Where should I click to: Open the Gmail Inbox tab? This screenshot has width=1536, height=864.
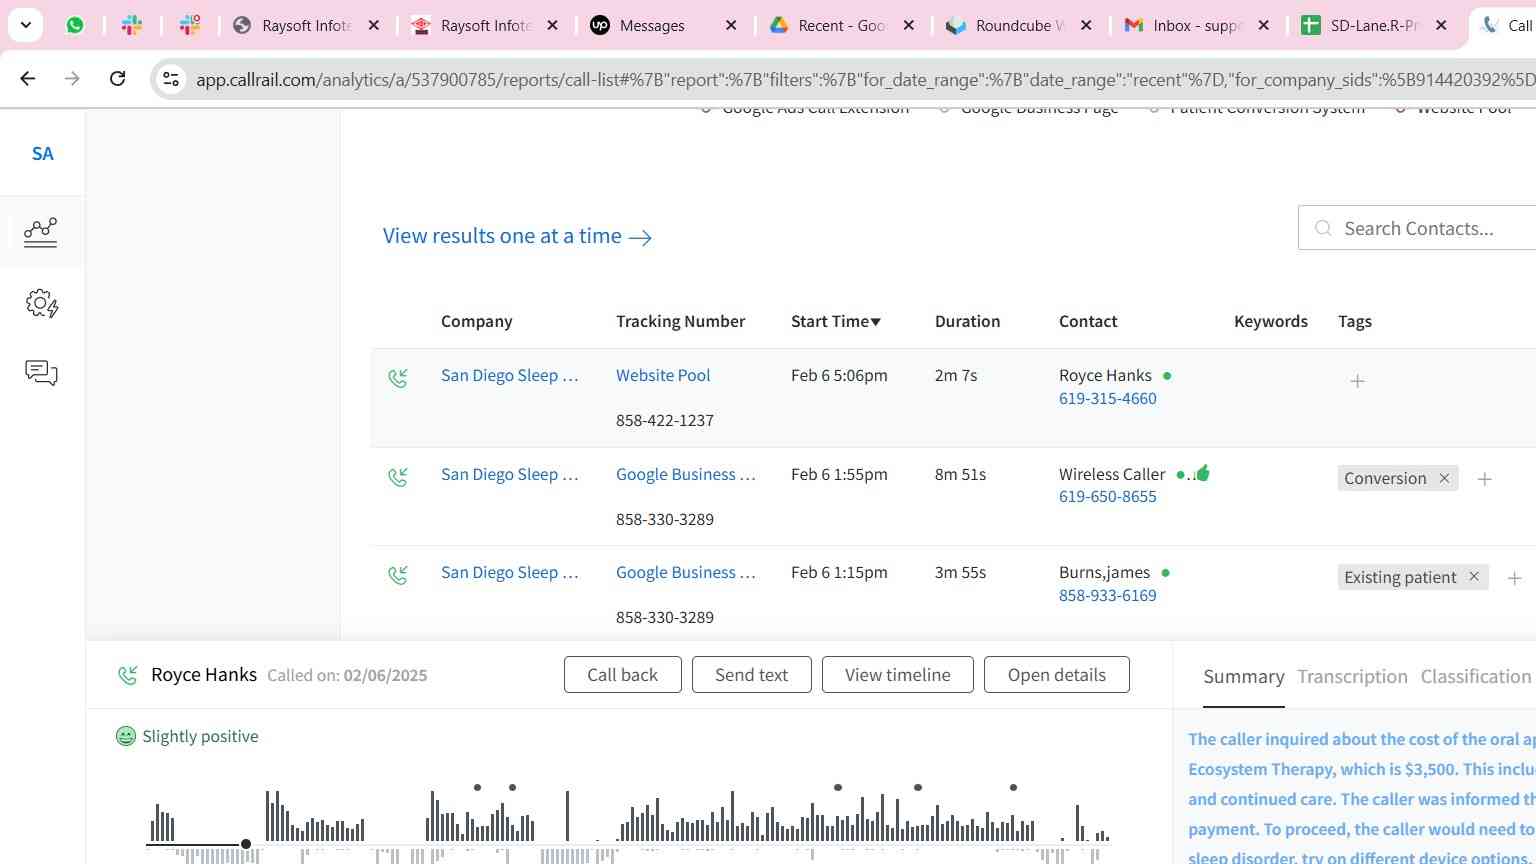1195,25
